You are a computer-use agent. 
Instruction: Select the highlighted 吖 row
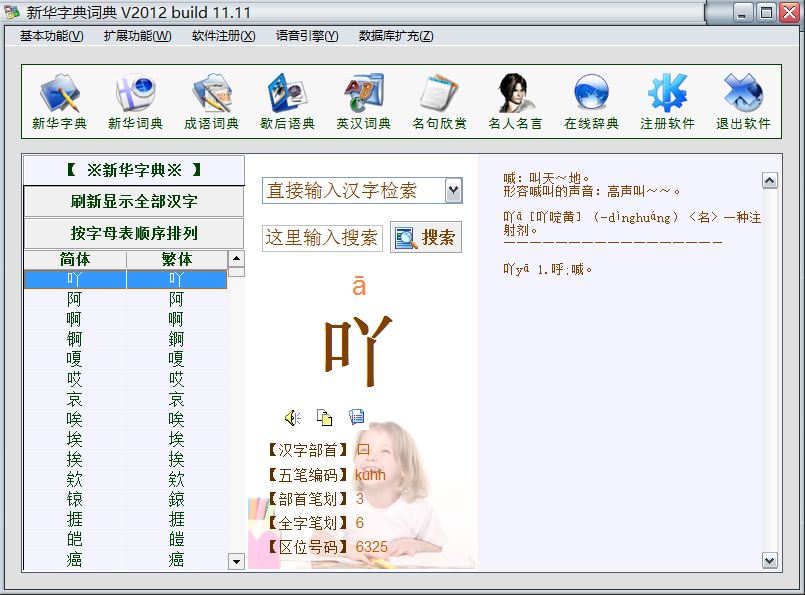click(x=125, y=279)
